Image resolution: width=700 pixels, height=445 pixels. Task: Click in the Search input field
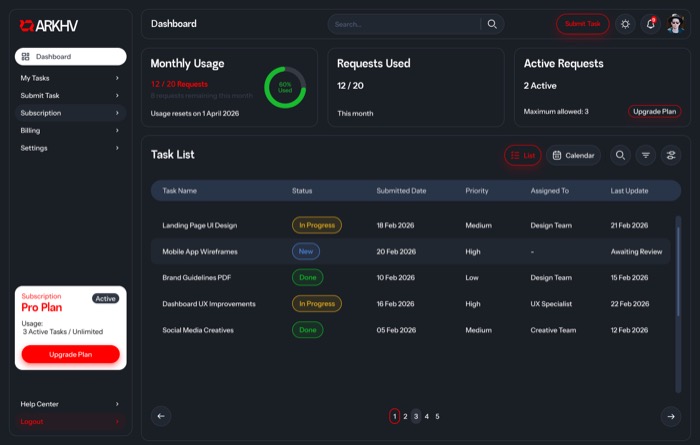click(405, 24)
